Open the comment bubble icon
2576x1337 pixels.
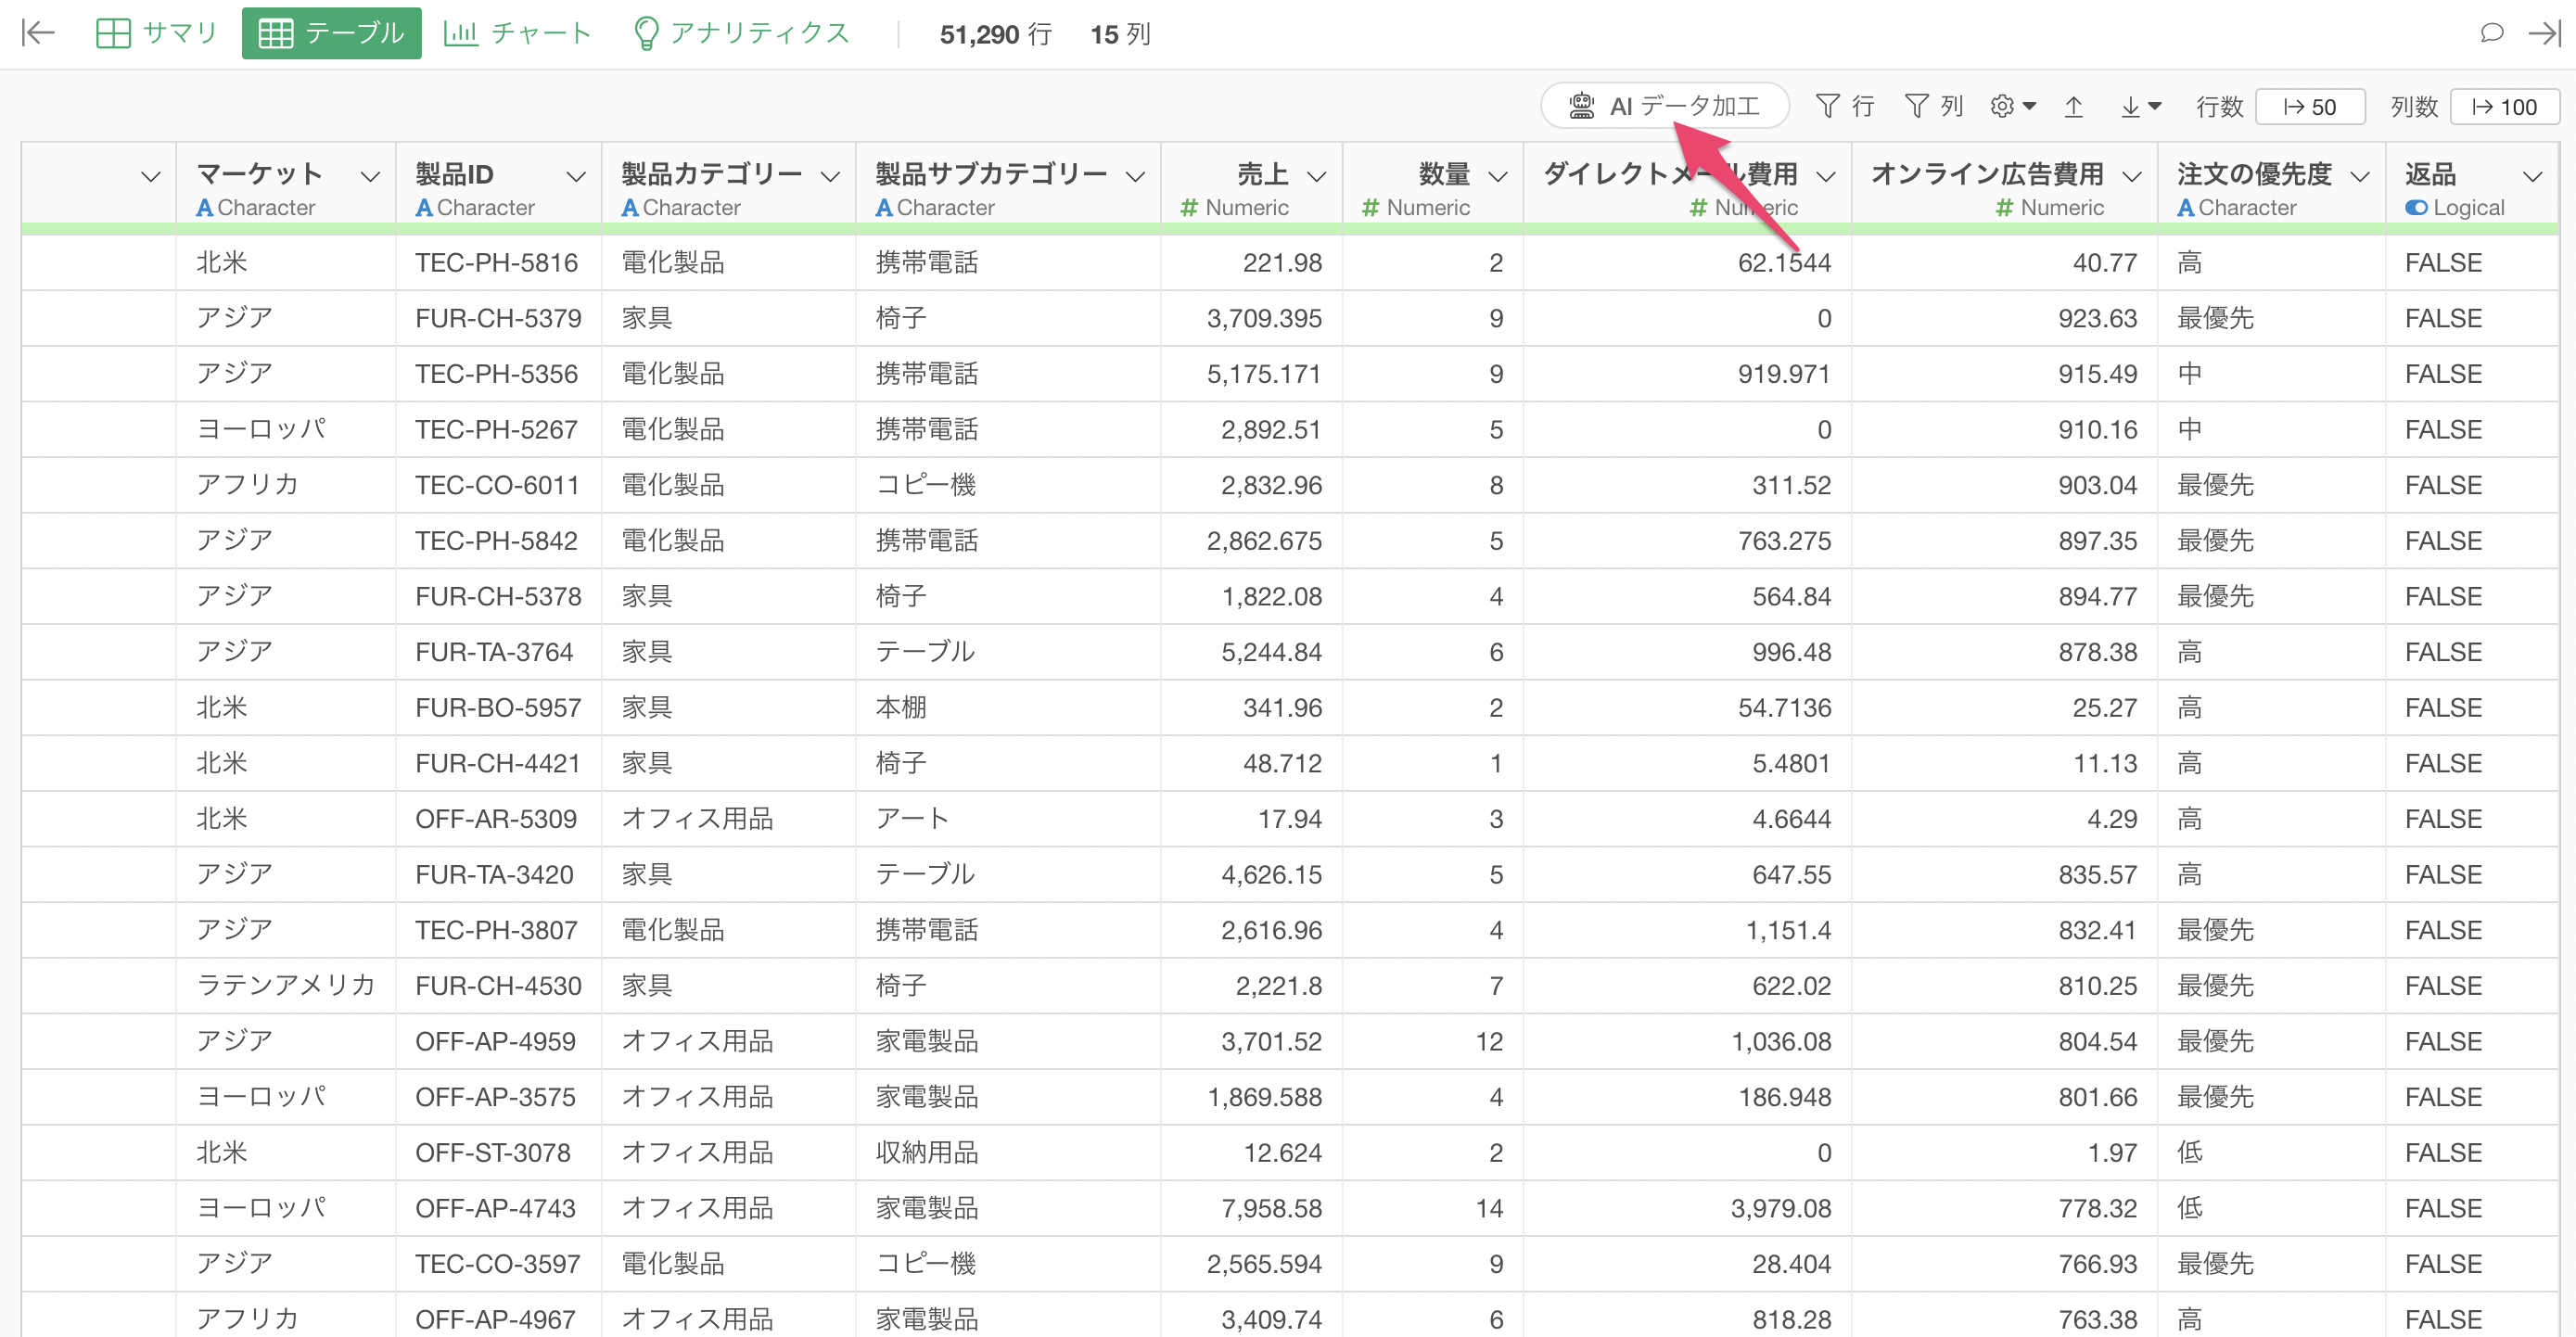click(x=2491, y=33)
